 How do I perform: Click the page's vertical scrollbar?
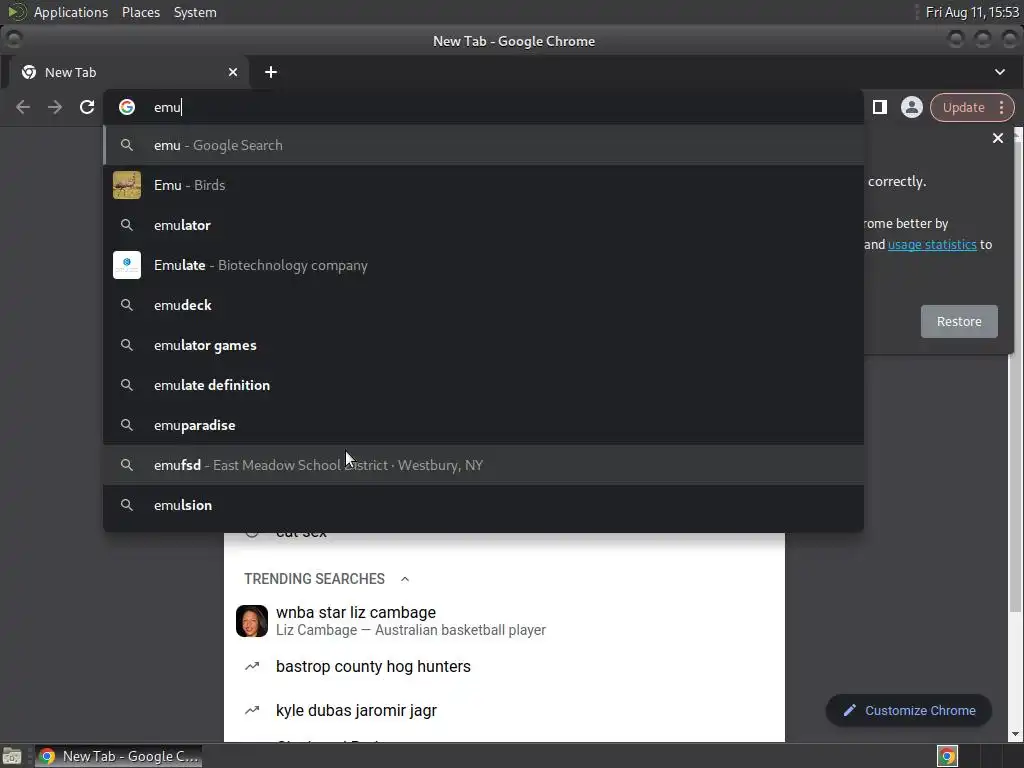coord(1016,377)
